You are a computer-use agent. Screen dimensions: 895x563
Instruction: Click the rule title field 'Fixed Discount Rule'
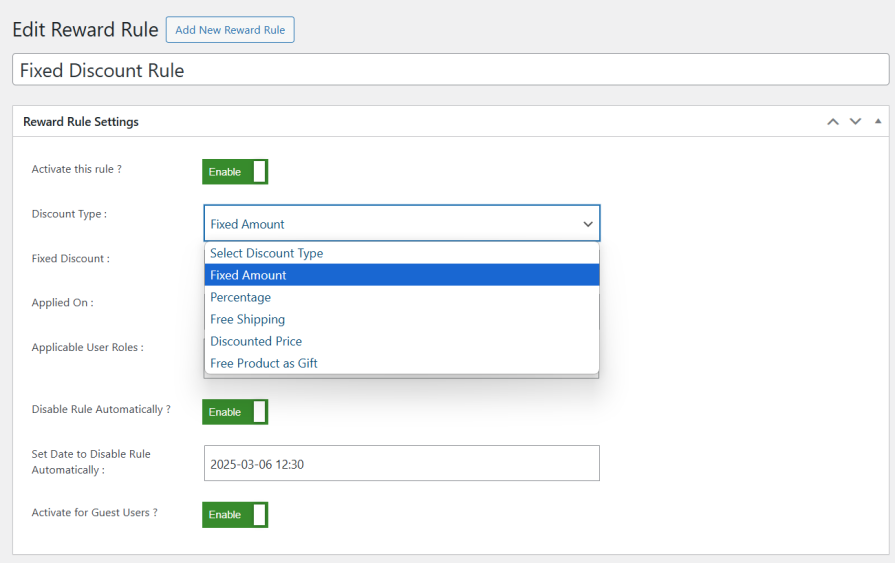coord(450,70)
